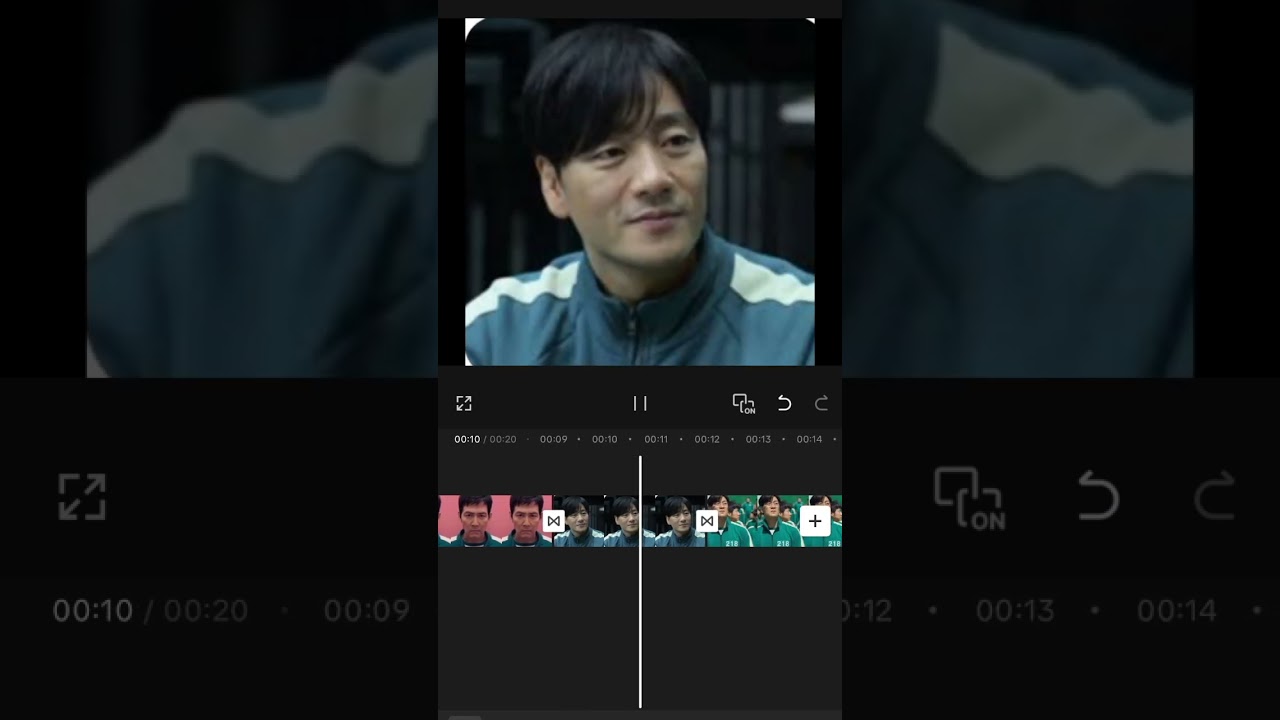Screen dimensions: 1280x720
Task: Tap the video preview of the man
Action: [640, 192]
